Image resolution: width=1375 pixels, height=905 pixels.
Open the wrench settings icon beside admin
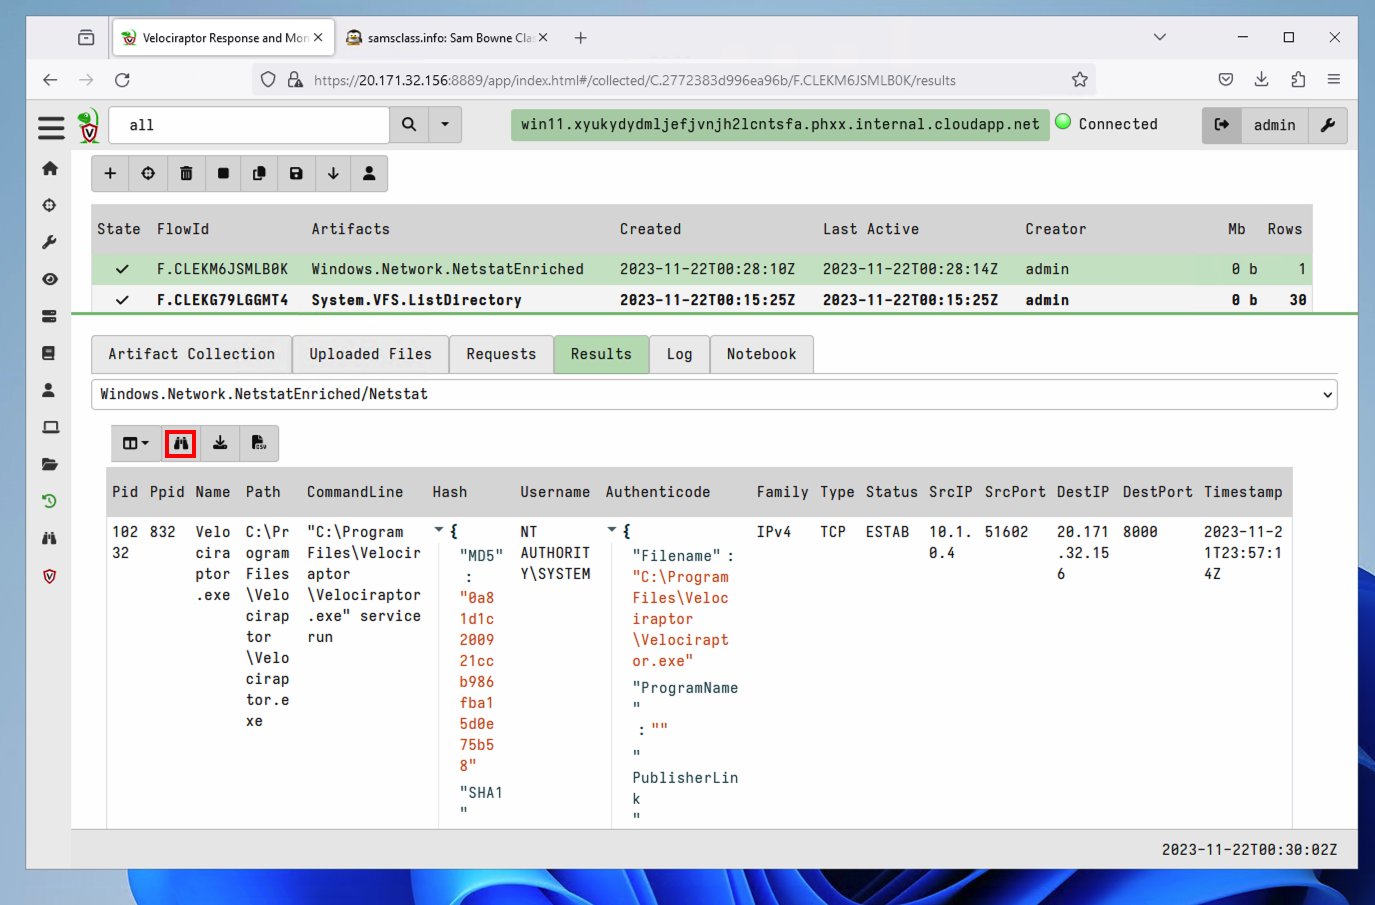point(1328,125)
